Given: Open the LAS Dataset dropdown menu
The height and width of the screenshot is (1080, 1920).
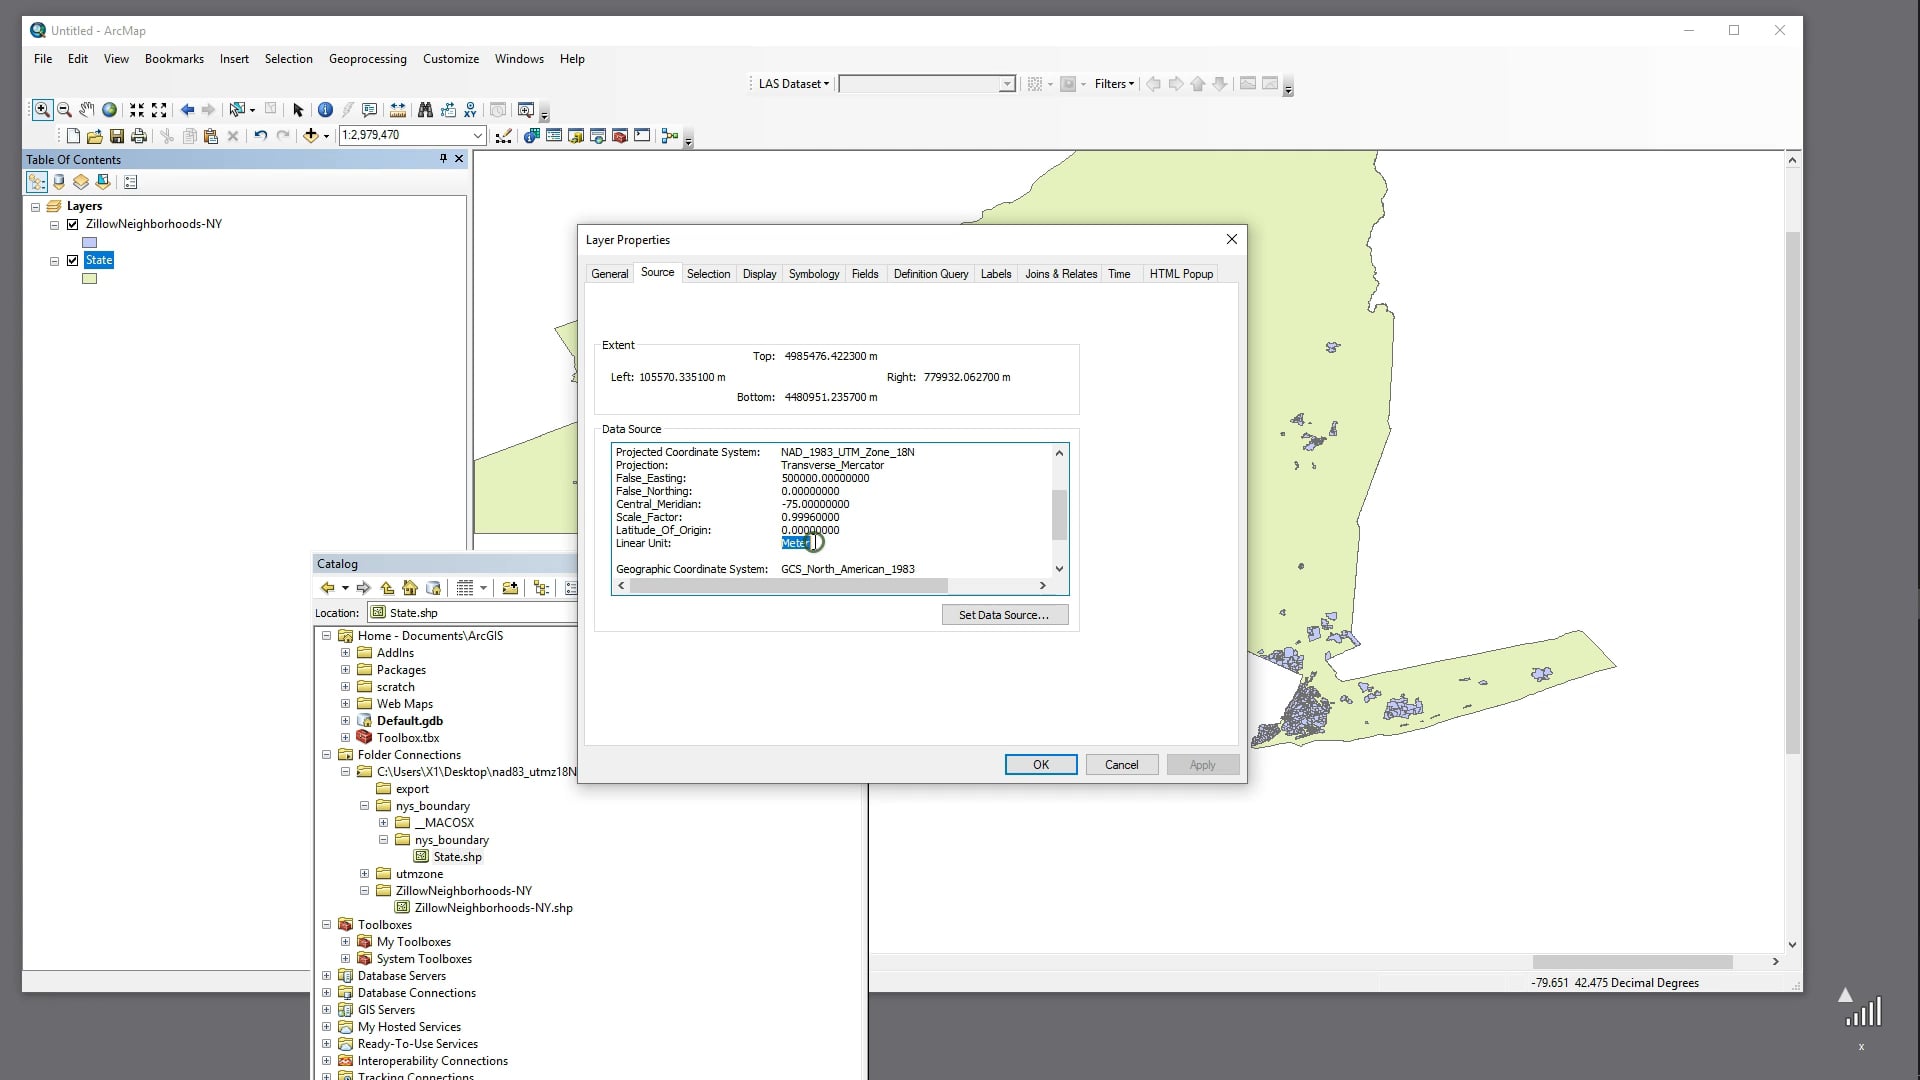Looking at the screenshot, I should (x=793, y=84).
